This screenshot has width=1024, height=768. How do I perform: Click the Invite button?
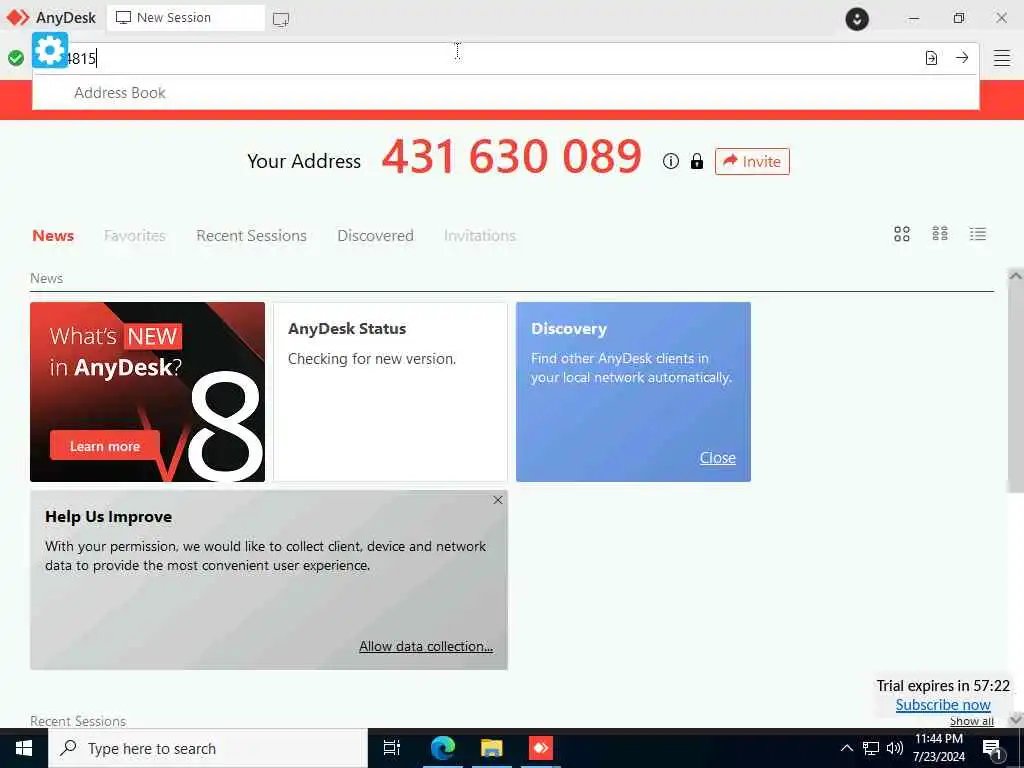752,161
